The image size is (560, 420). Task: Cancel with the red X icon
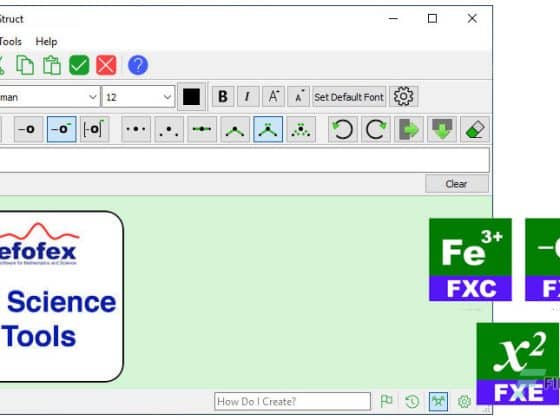(x=106, y=65)
